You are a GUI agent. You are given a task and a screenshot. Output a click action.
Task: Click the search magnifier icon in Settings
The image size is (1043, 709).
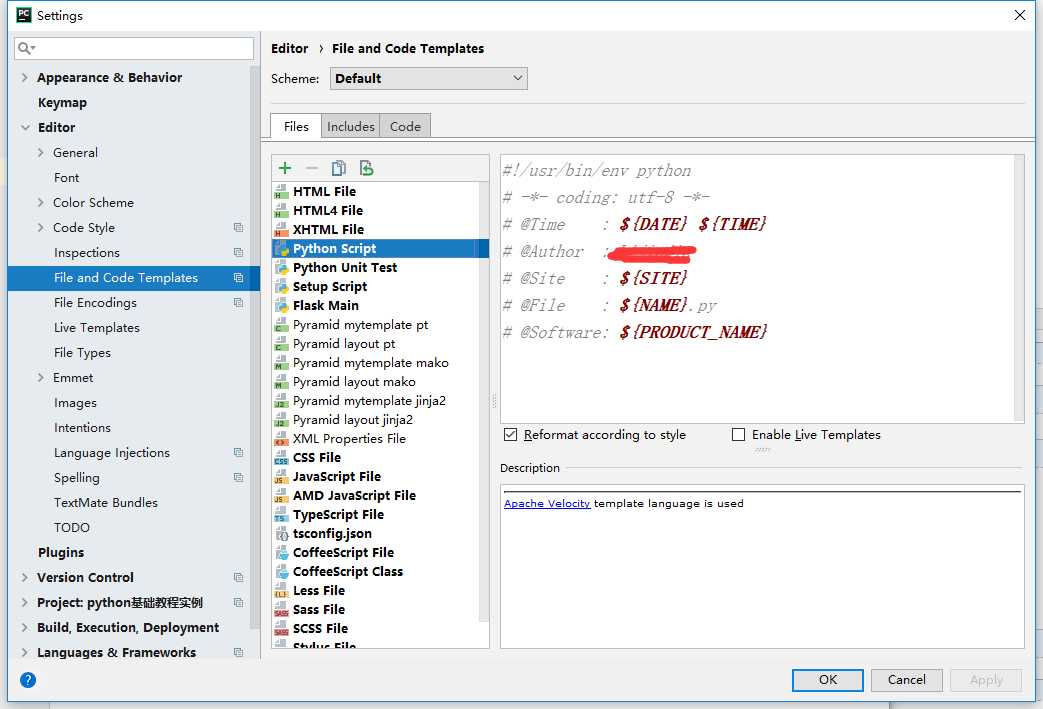pos(25,48)
